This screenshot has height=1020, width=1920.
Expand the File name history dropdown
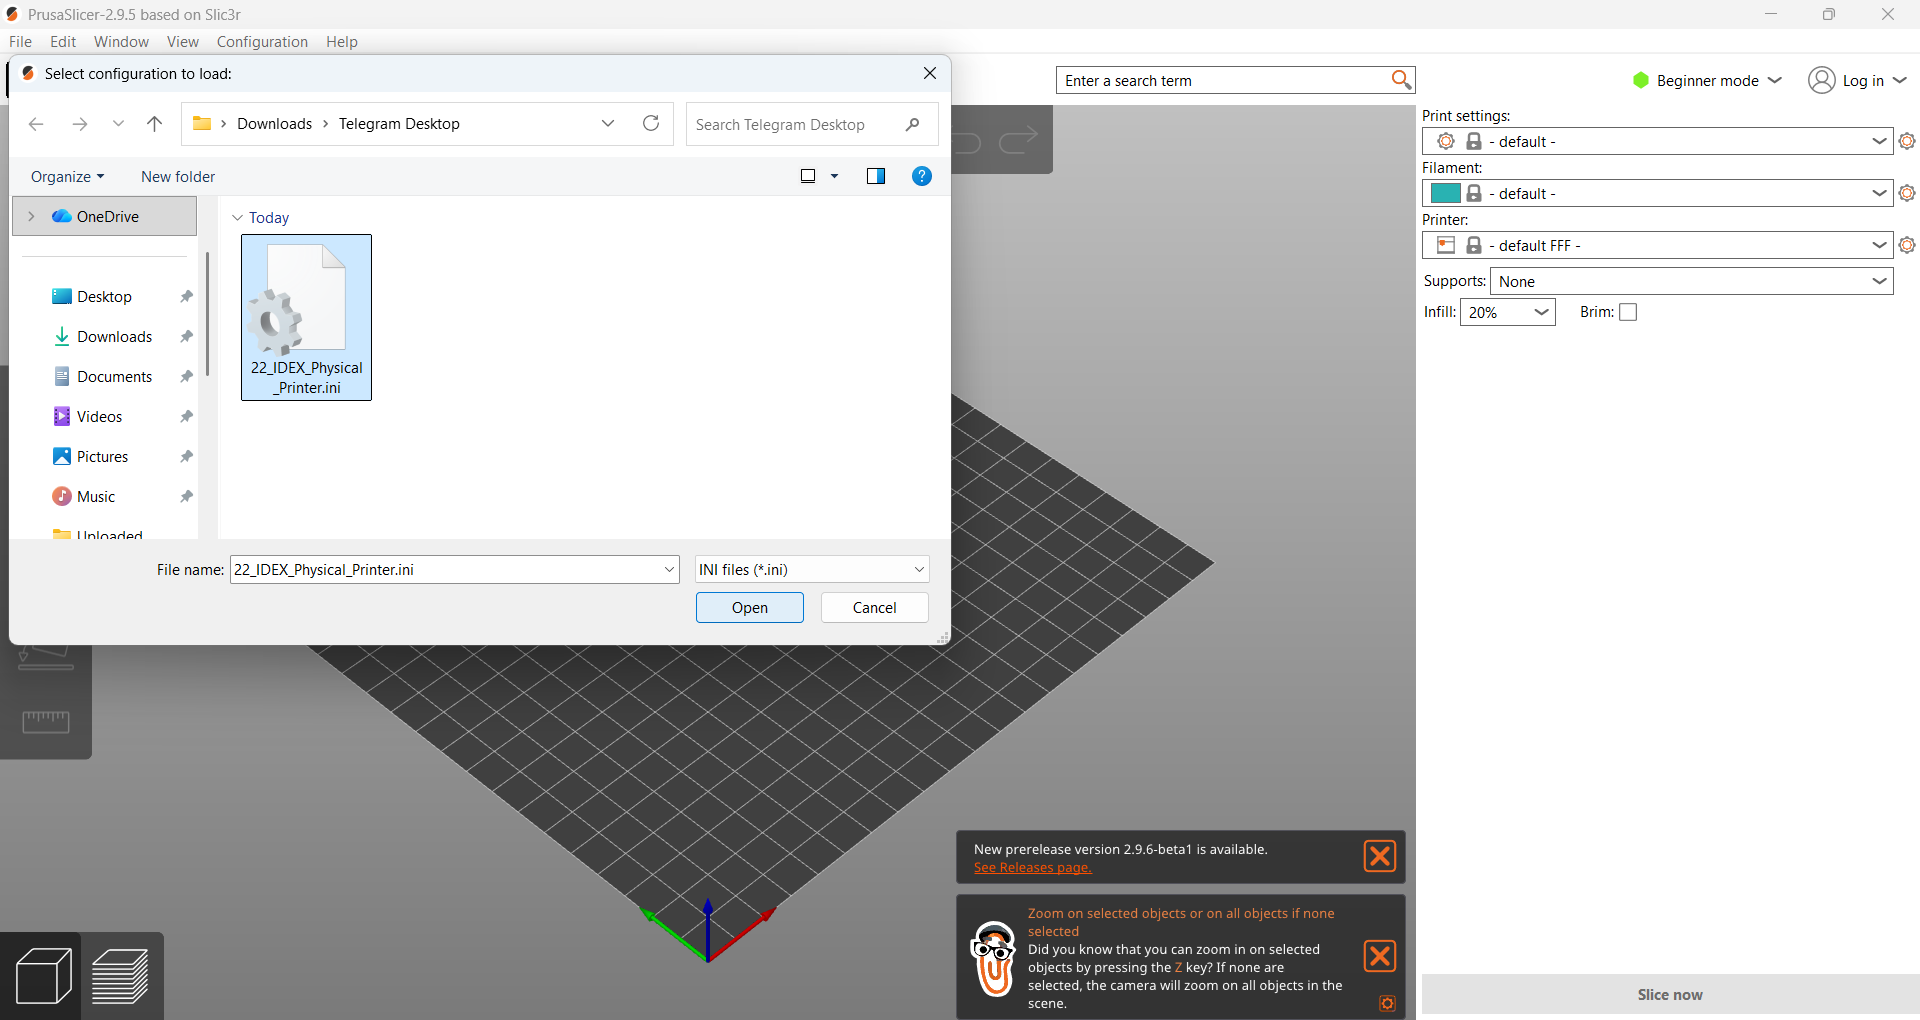[x=669, y=570]
